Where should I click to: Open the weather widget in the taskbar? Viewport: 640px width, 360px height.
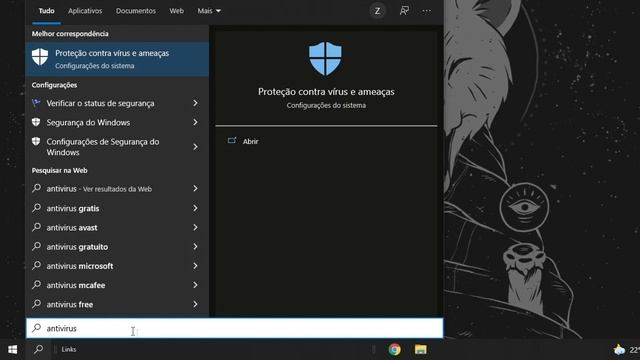pyautogui.click(x=627, y=349)
